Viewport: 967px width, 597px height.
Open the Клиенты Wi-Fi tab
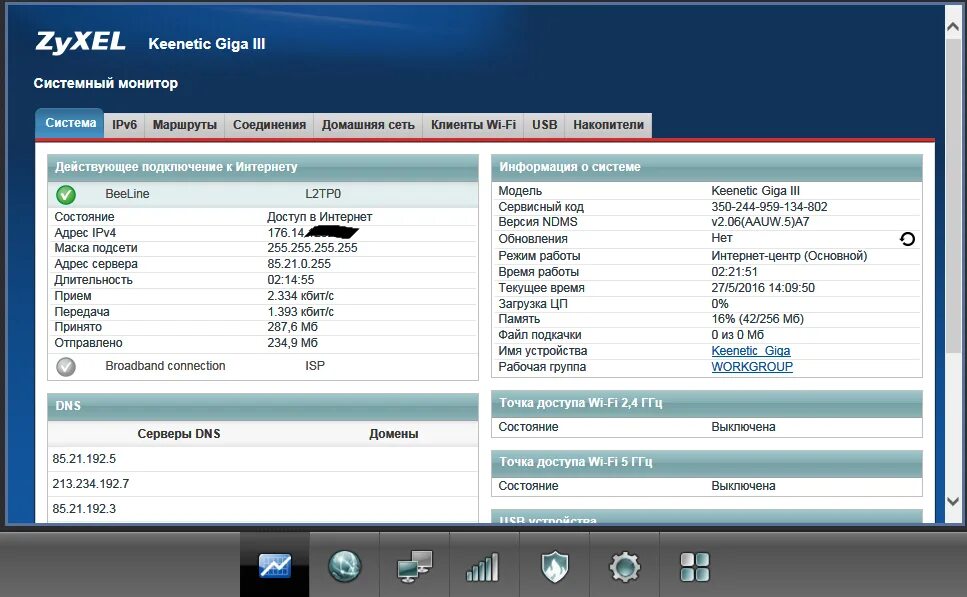pyautogui.click(x=474, y=125)
